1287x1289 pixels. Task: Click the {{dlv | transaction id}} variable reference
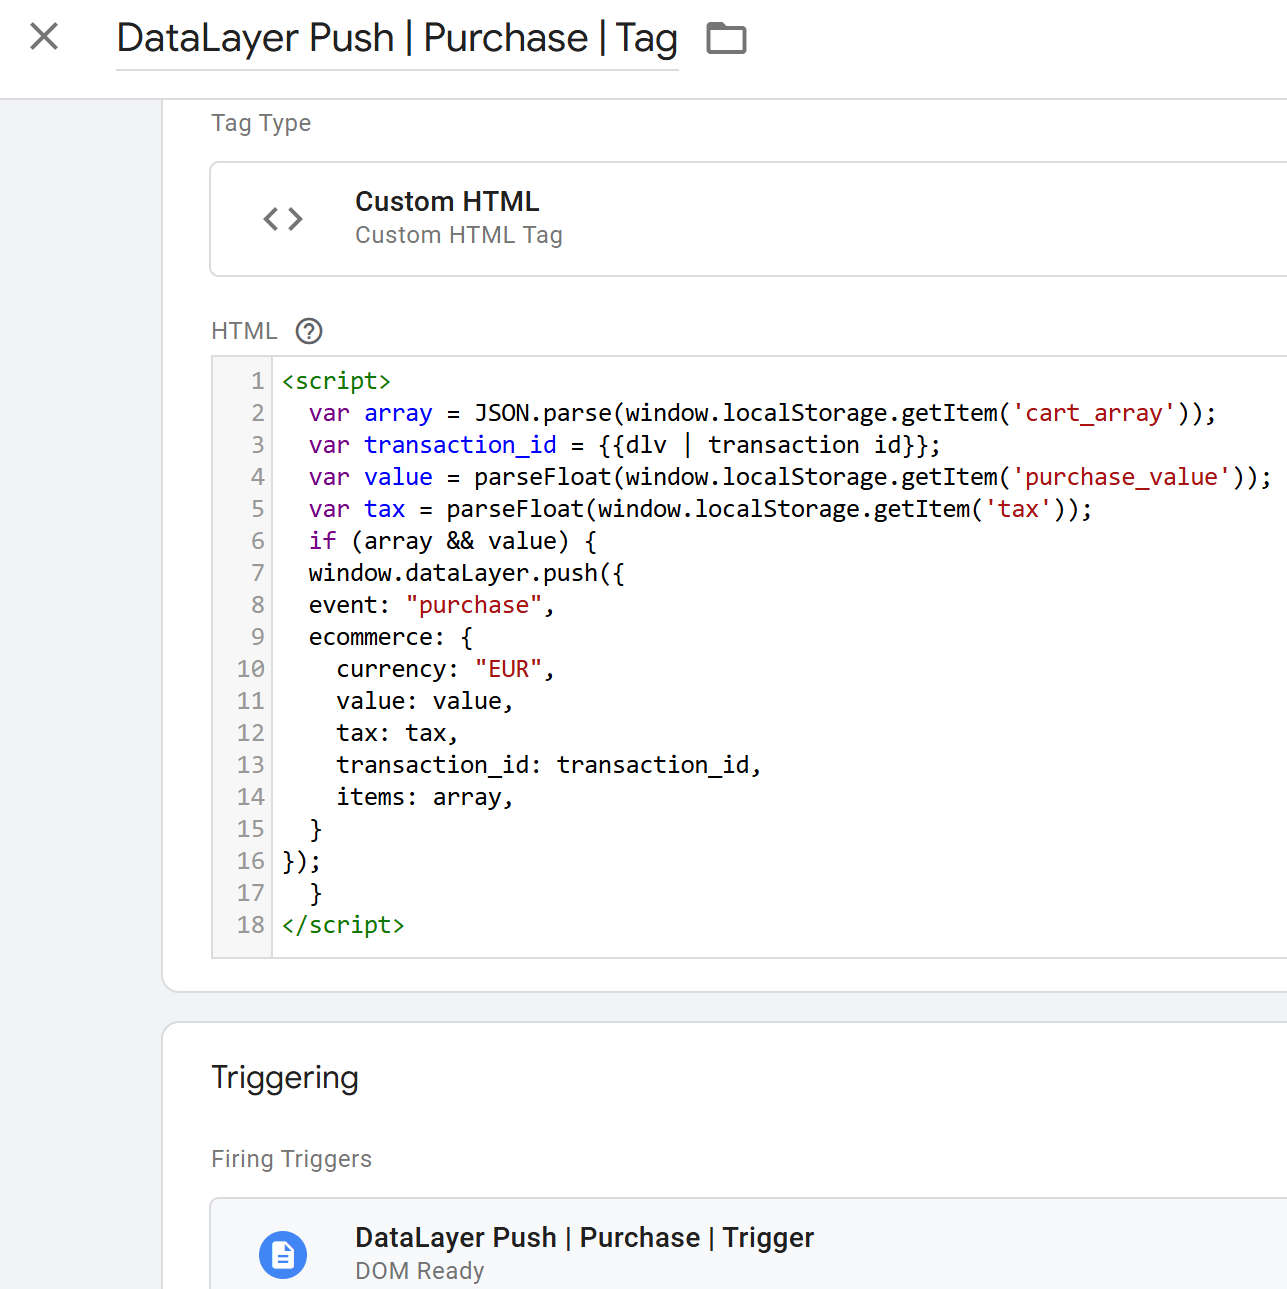(x=768, y=445)
